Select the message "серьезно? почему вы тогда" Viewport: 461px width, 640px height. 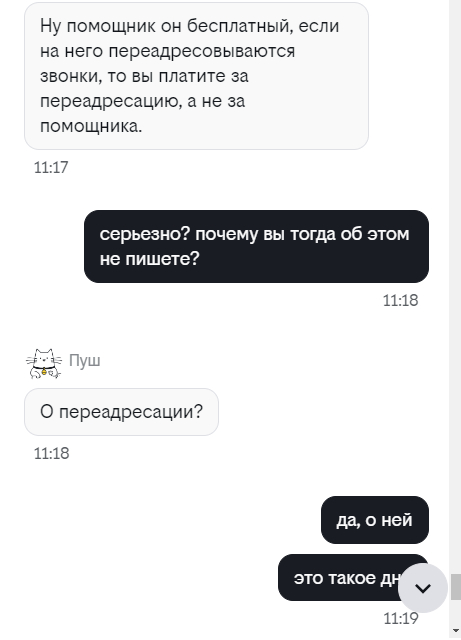[256, 247]
